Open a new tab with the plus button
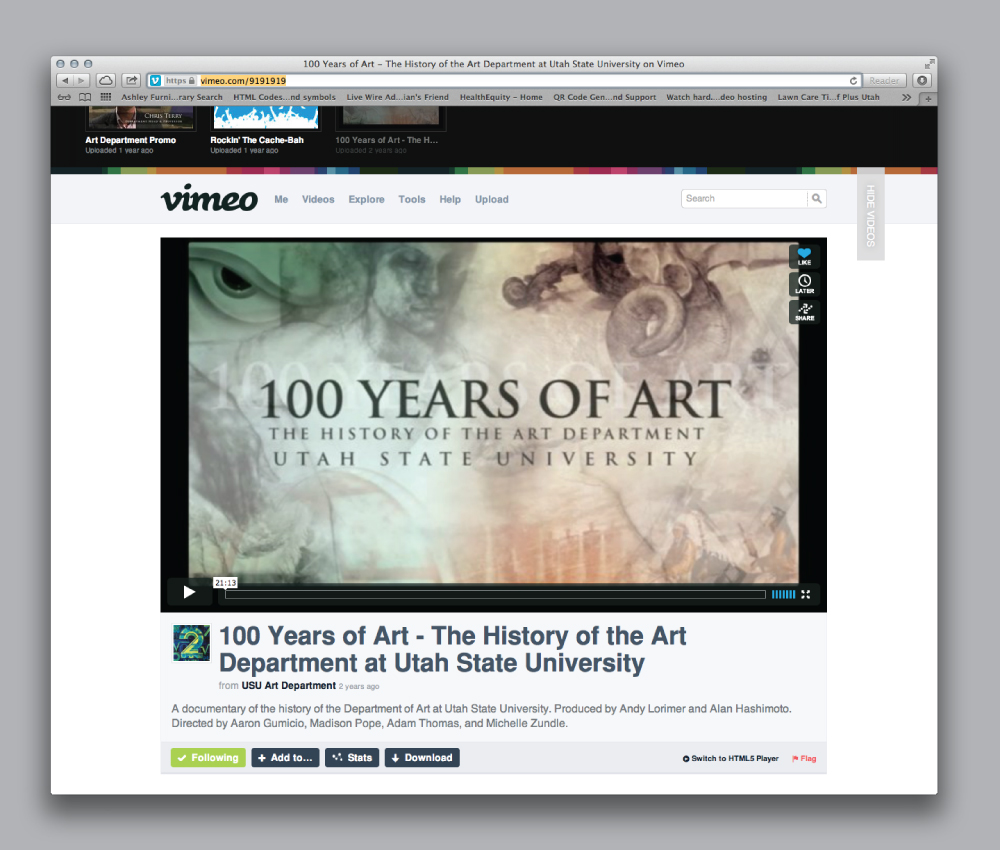This screenshot has width=1000, height=850. tap(929, 98)
